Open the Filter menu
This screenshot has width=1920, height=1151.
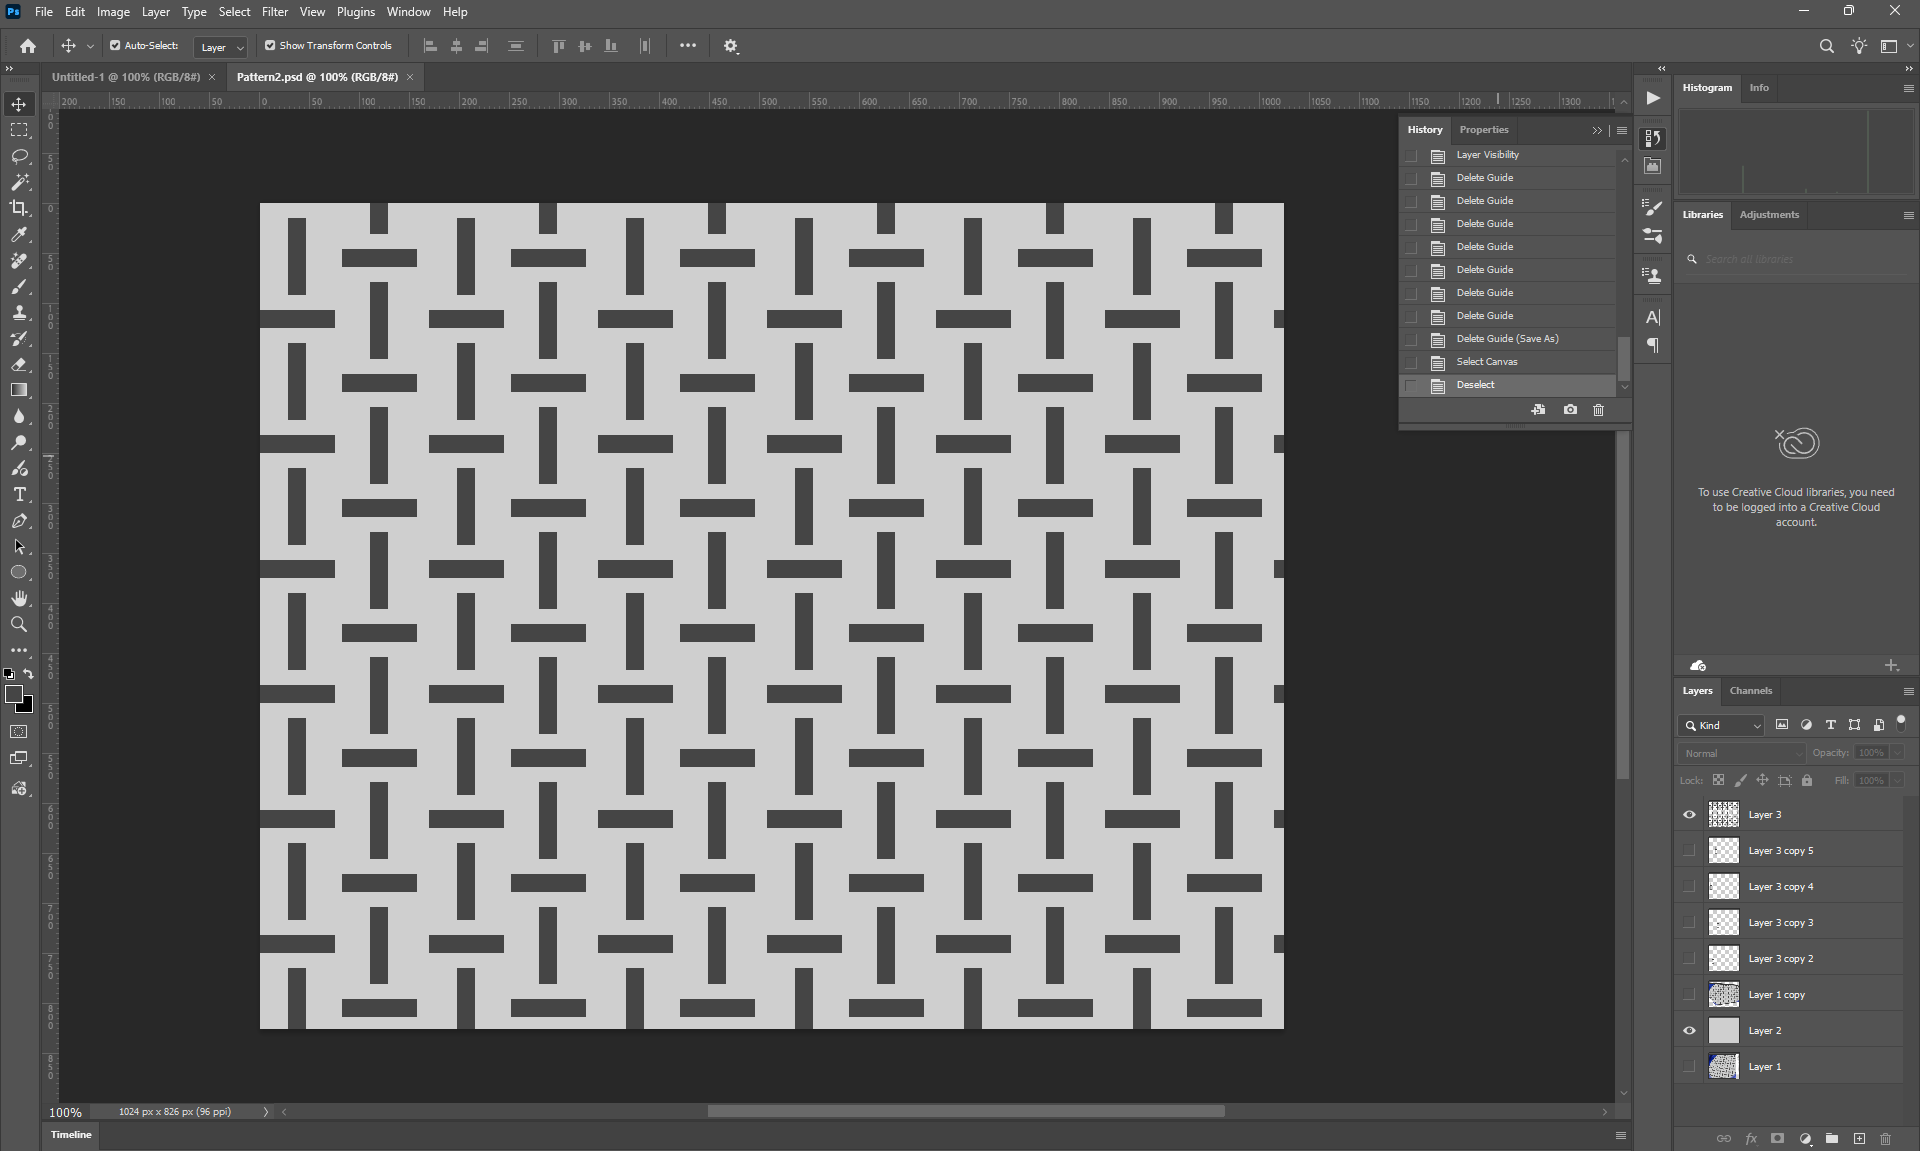click(x=274, y=12)
